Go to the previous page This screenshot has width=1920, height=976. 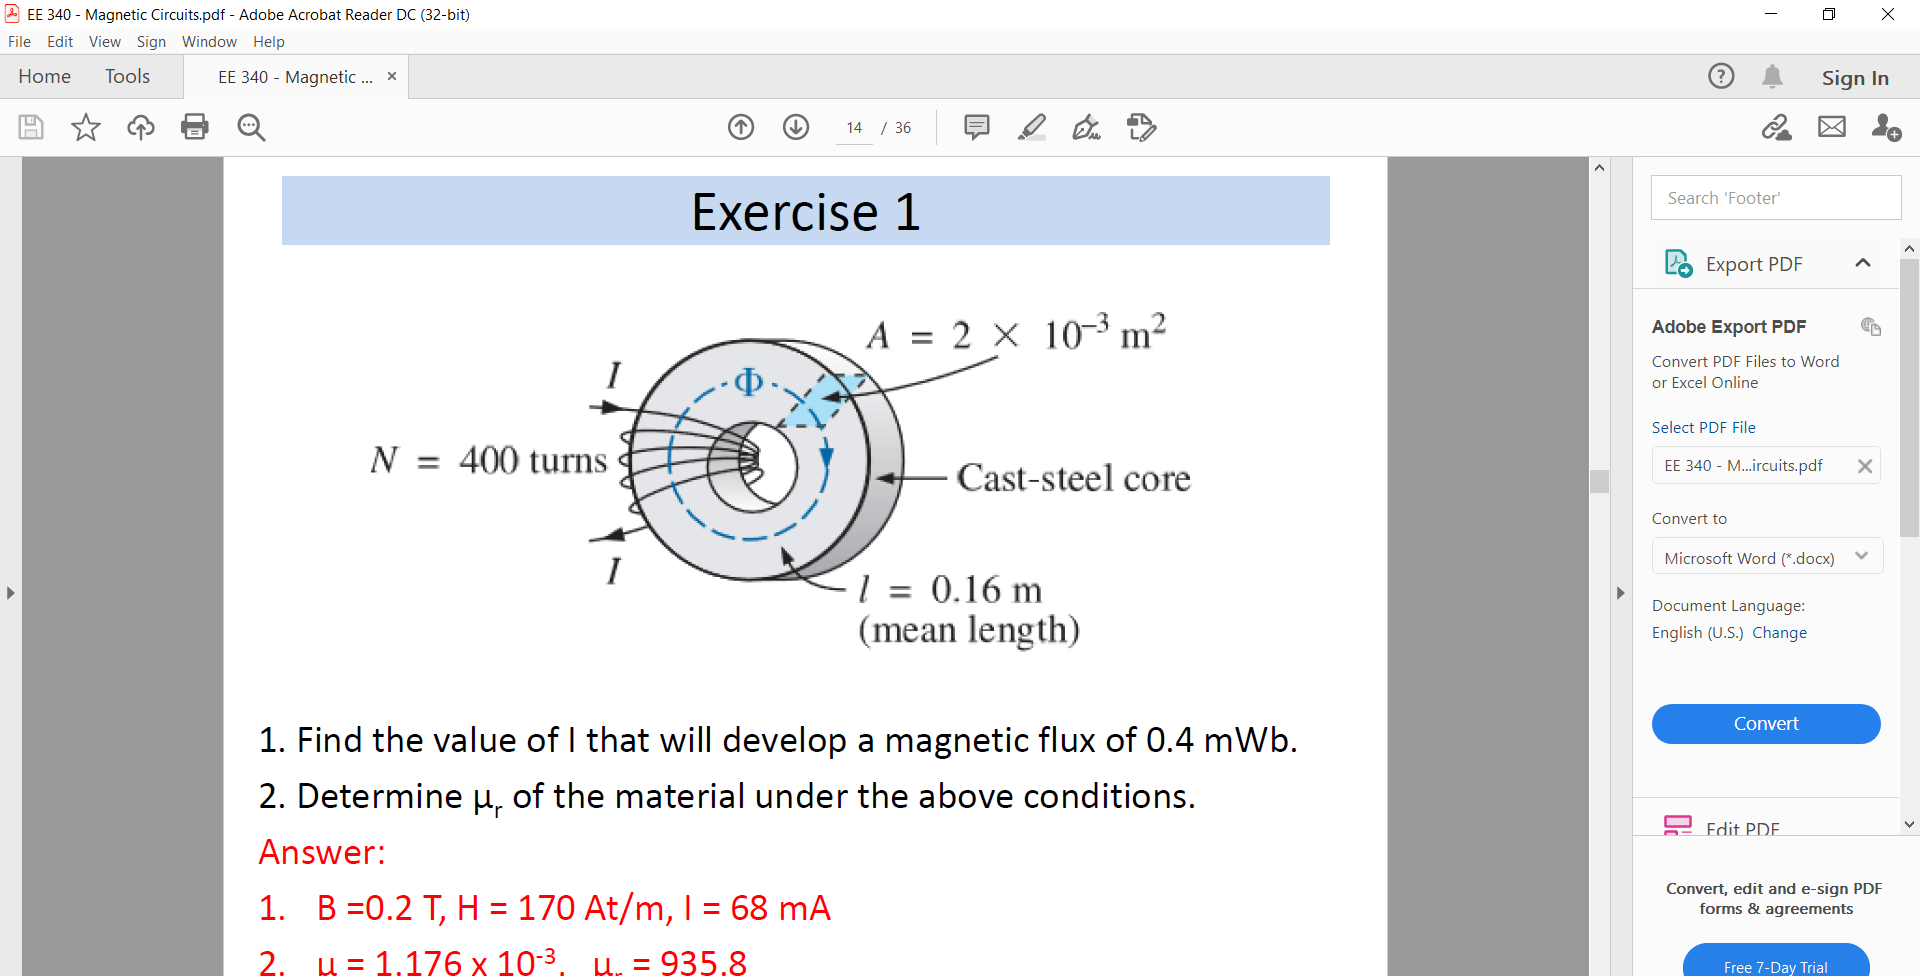(x=741, y=127)
